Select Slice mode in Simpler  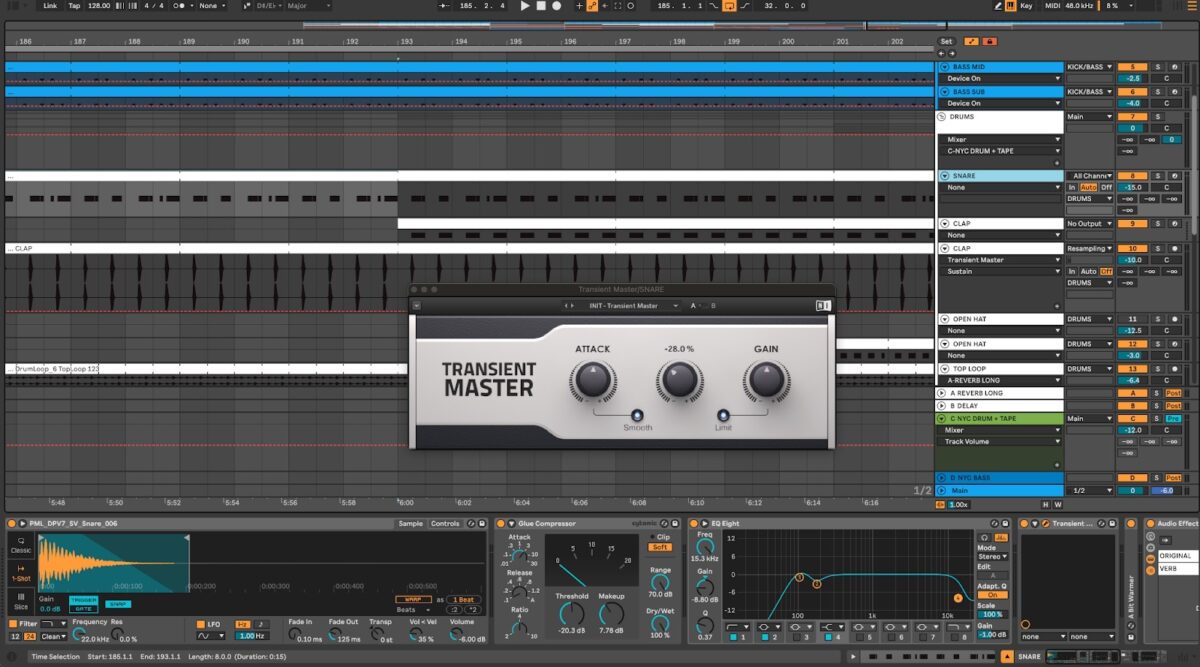(x=21, y=601)
